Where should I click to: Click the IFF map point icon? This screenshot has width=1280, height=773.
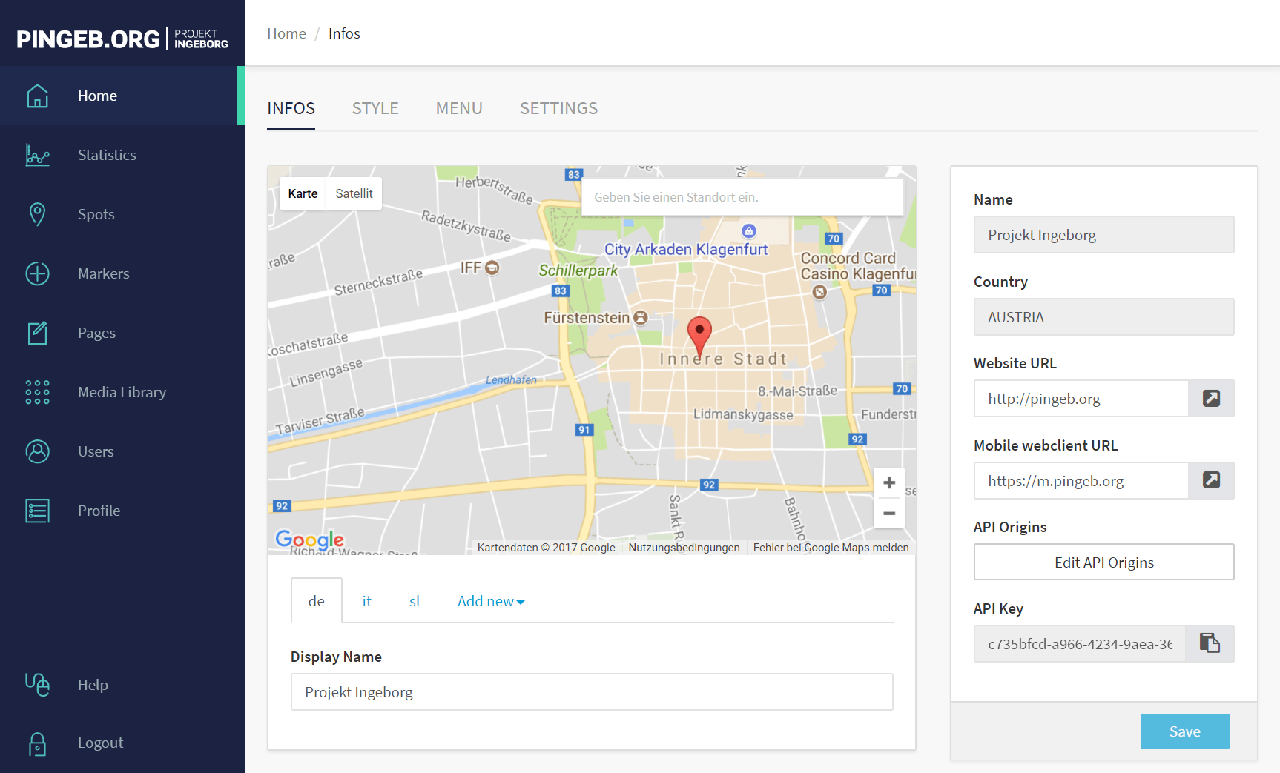coord(491,268)
